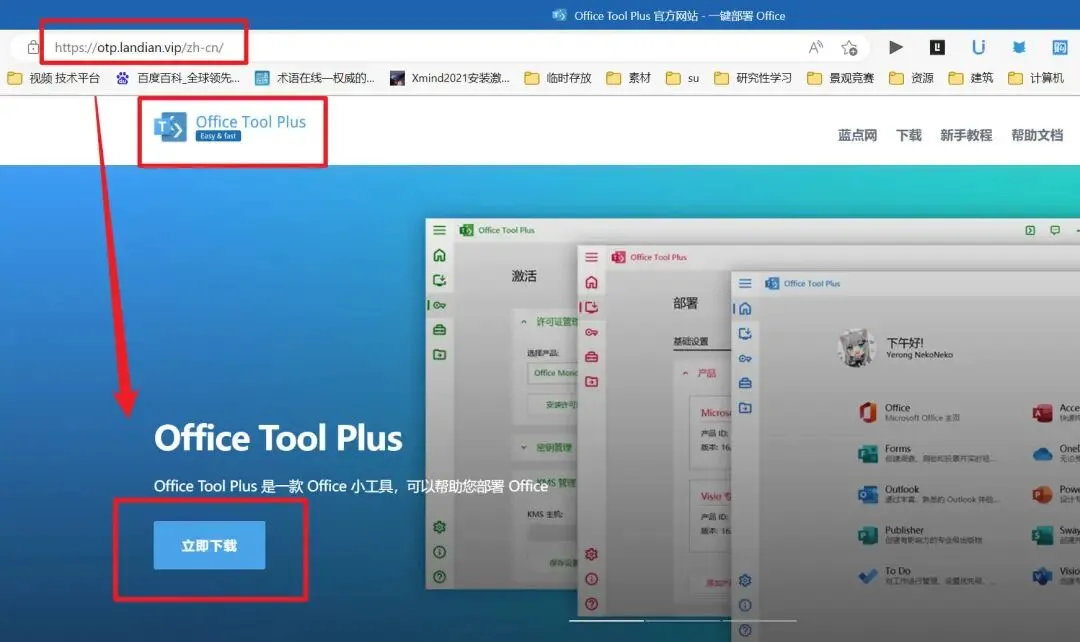The image size is (1080, 642).
Task: Add this page to favorites with the star icon
Action: [849, 48]
